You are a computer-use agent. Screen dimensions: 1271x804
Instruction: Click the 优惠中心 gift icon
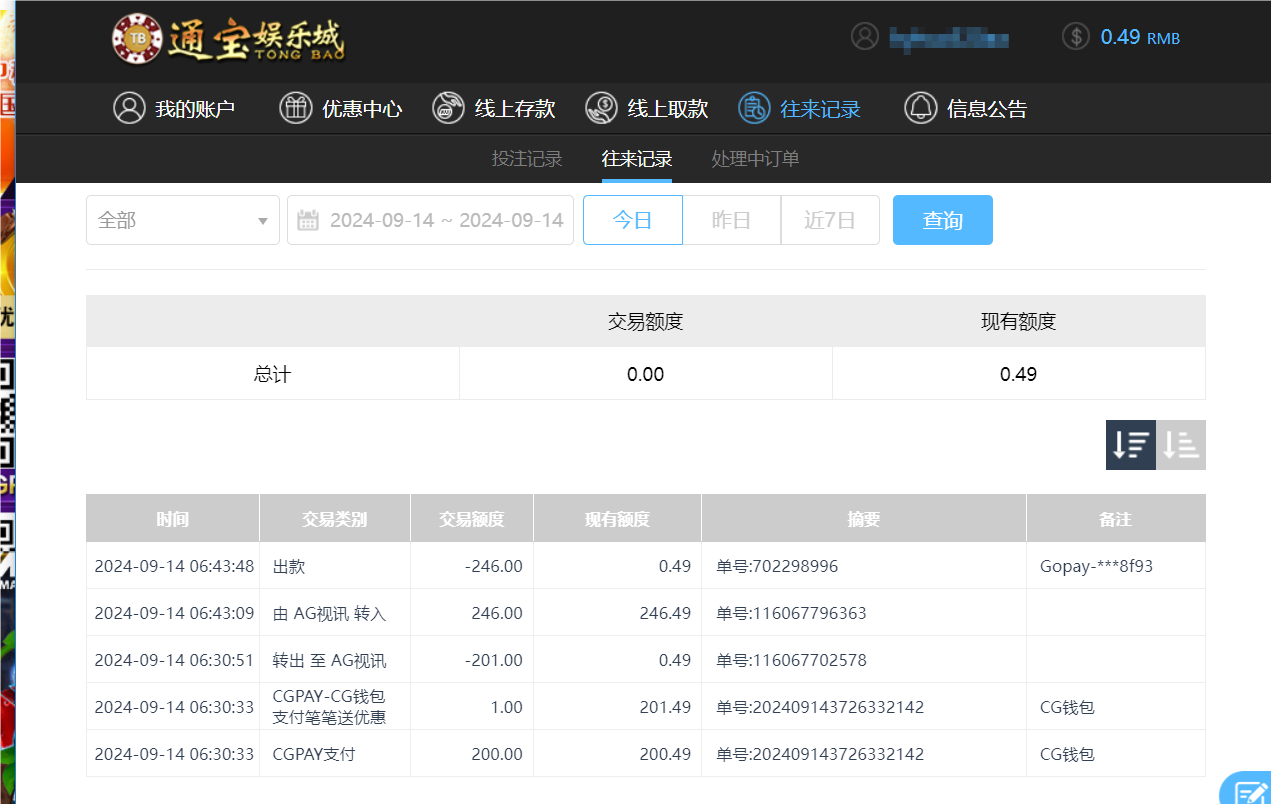pos(296,108)
